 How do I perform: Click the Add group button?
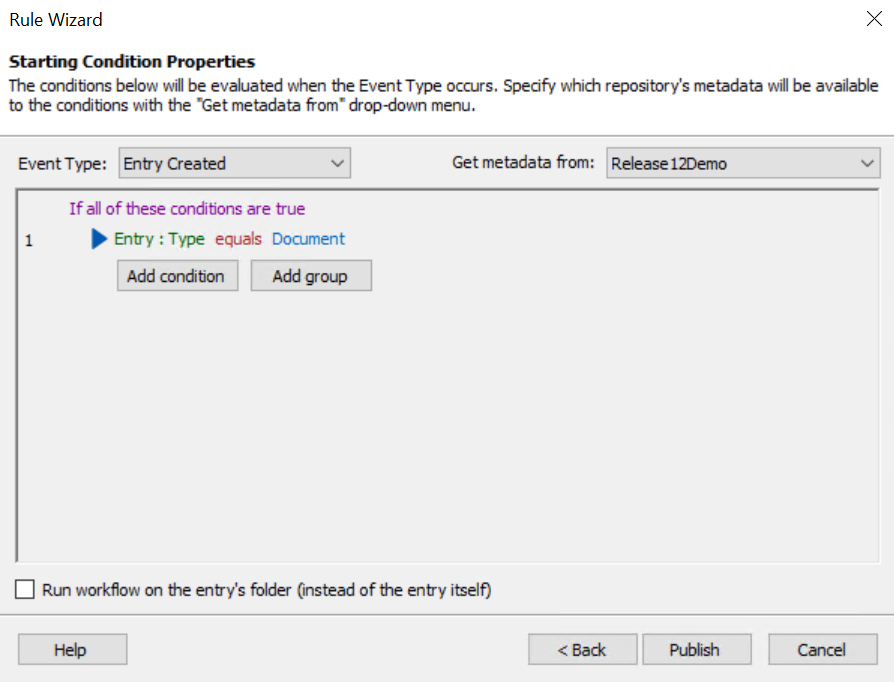(x=310, y=276)
